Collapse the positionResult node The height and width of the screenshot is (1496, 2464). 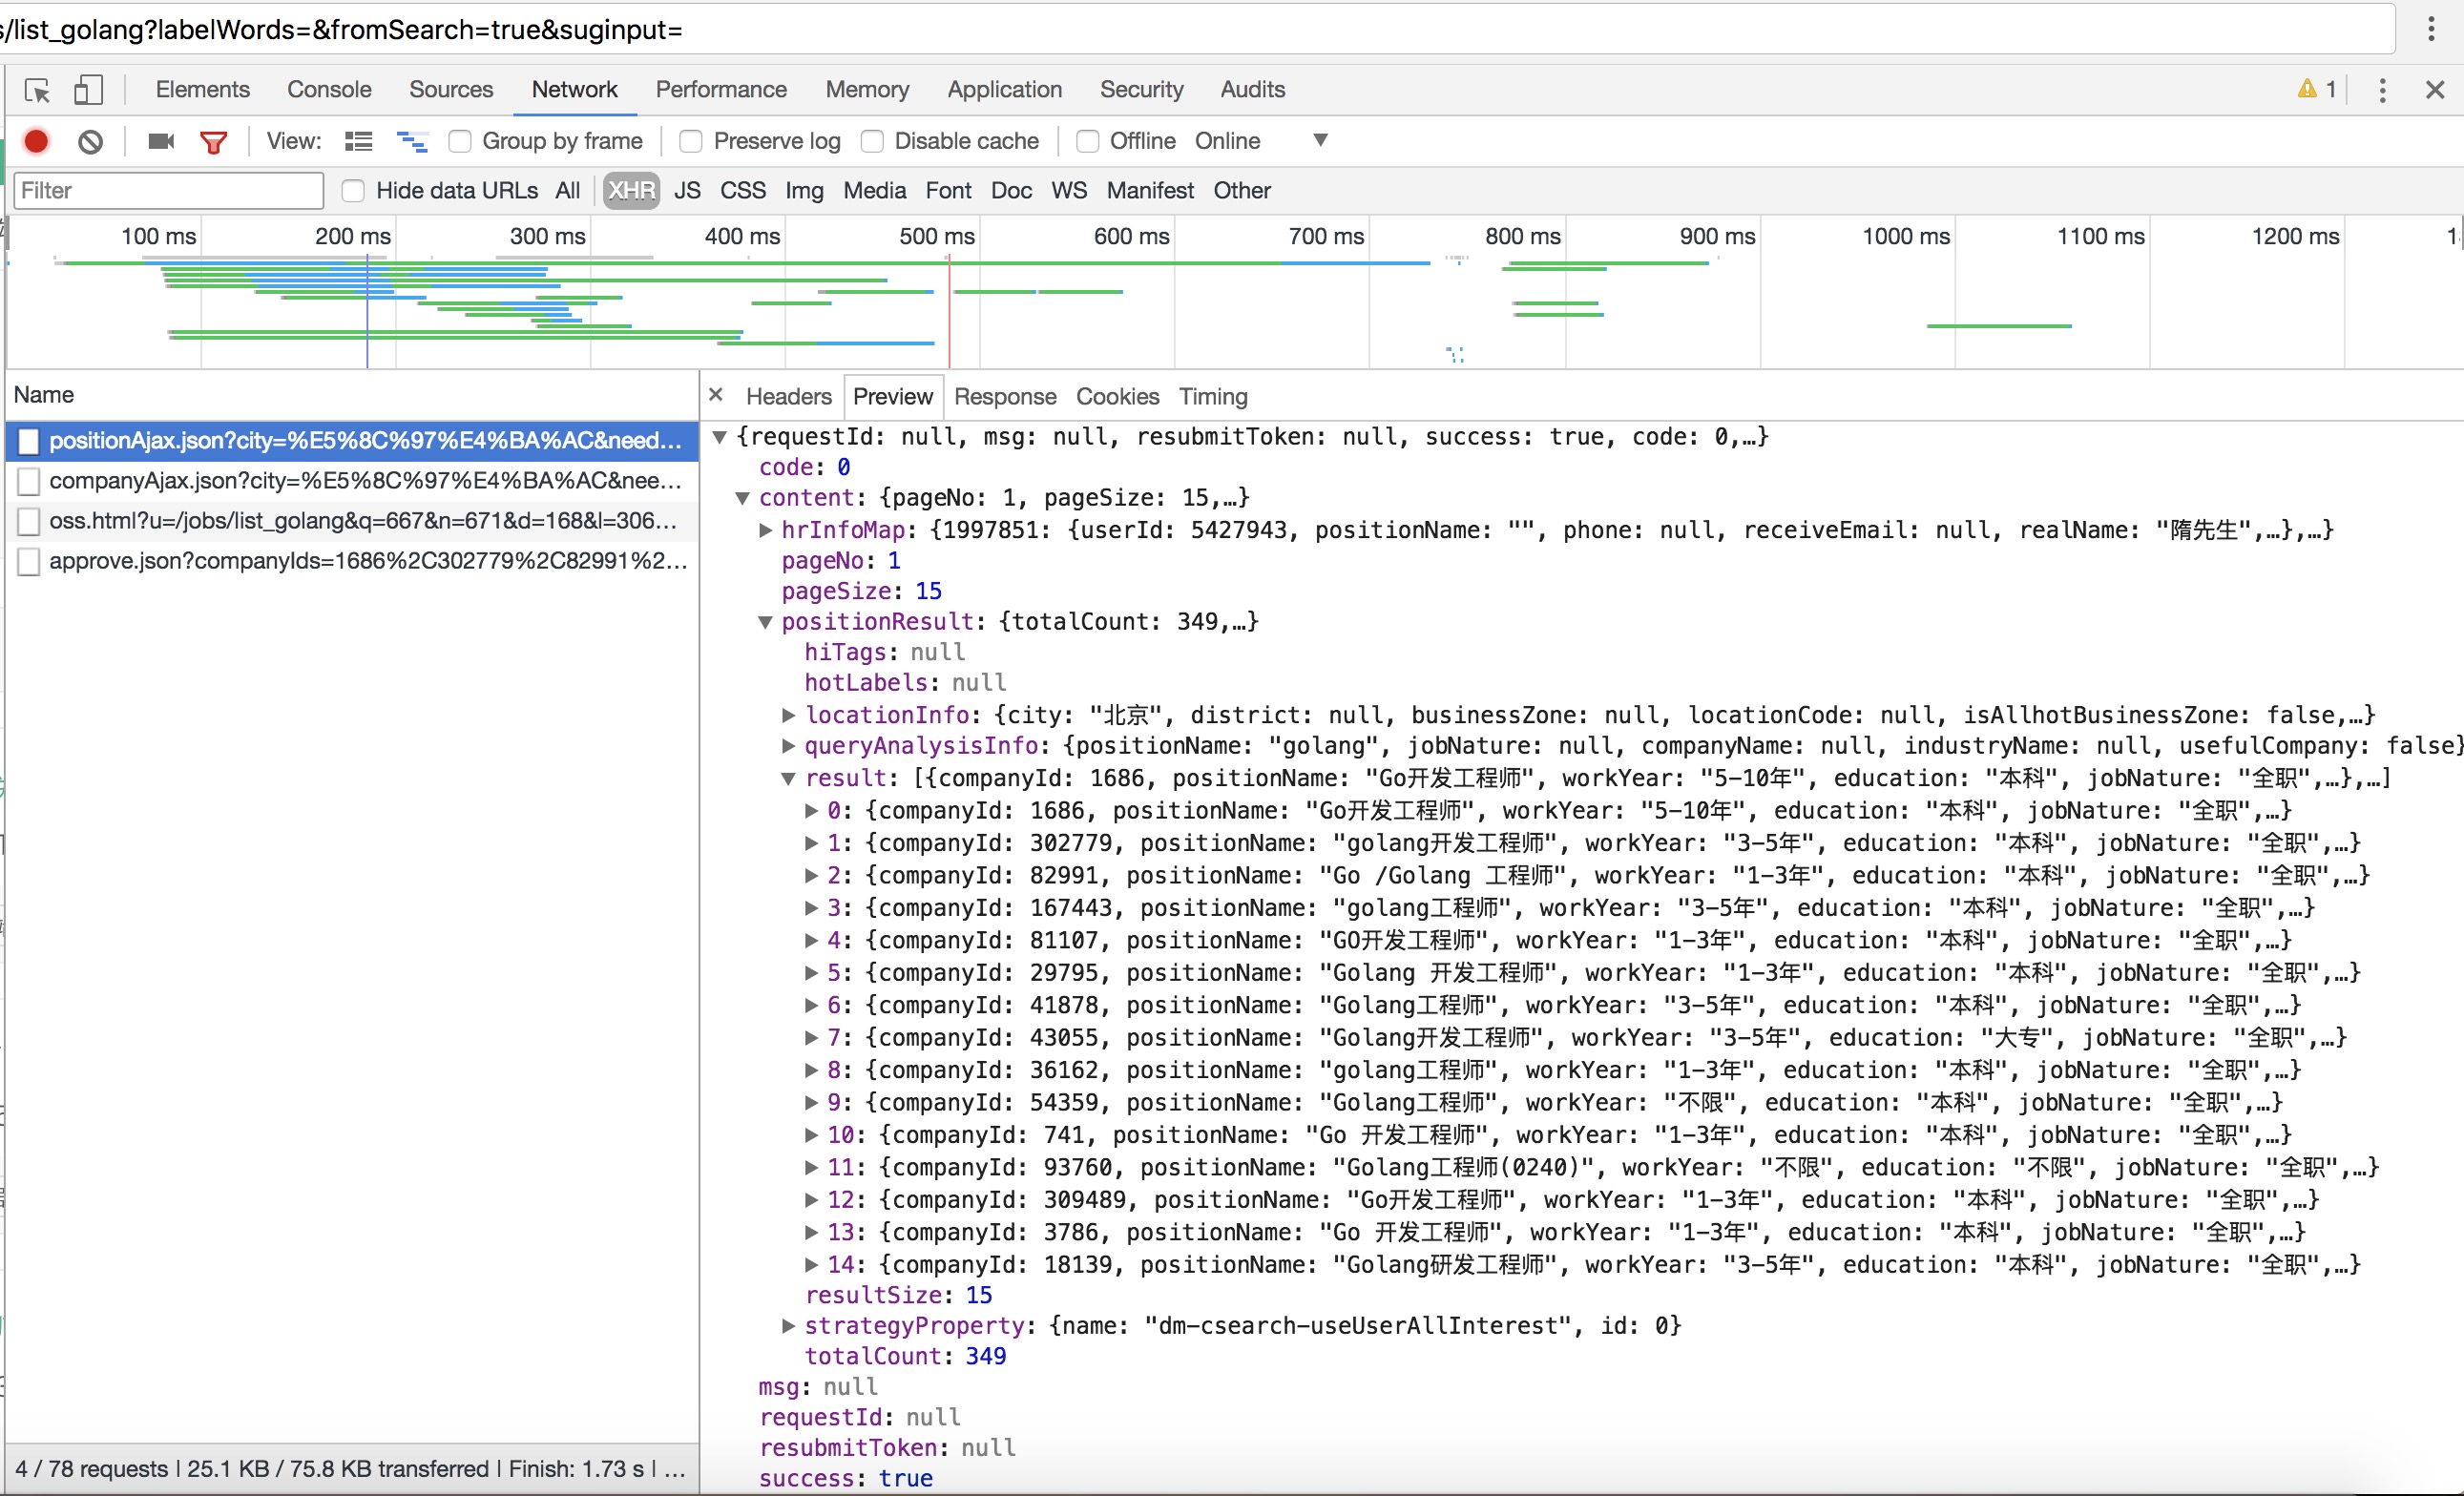click(765, 622)
